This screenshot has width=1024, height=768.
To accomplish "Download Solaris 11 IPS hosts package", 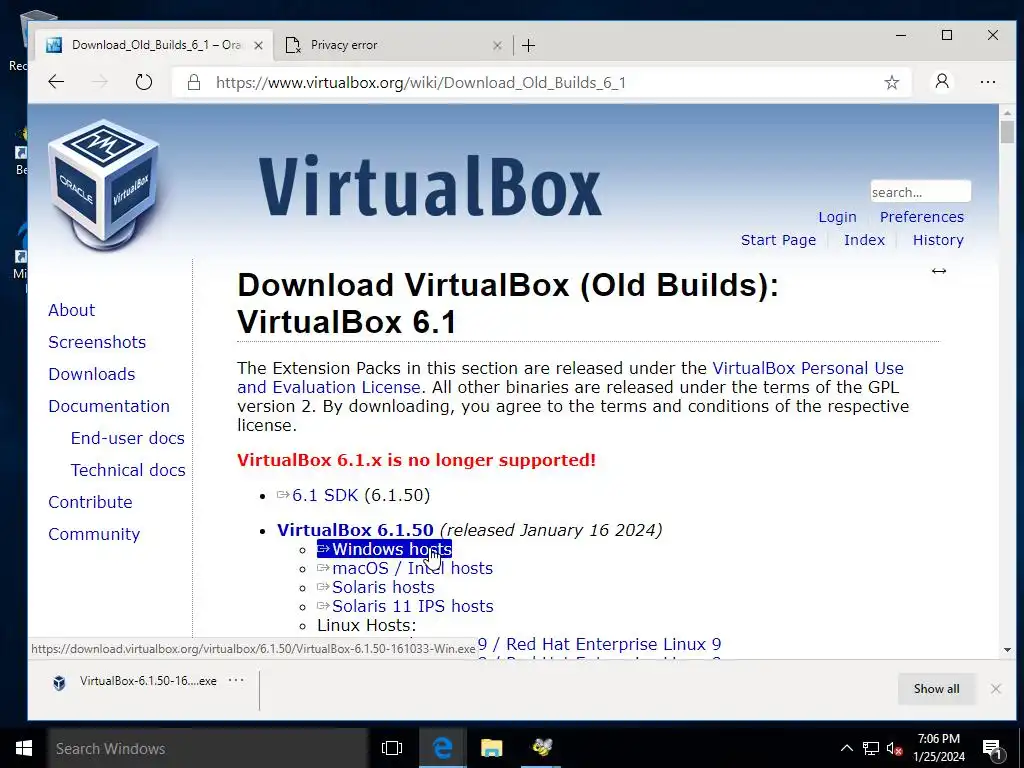I will pyautogui.click(x=406, y=606).
